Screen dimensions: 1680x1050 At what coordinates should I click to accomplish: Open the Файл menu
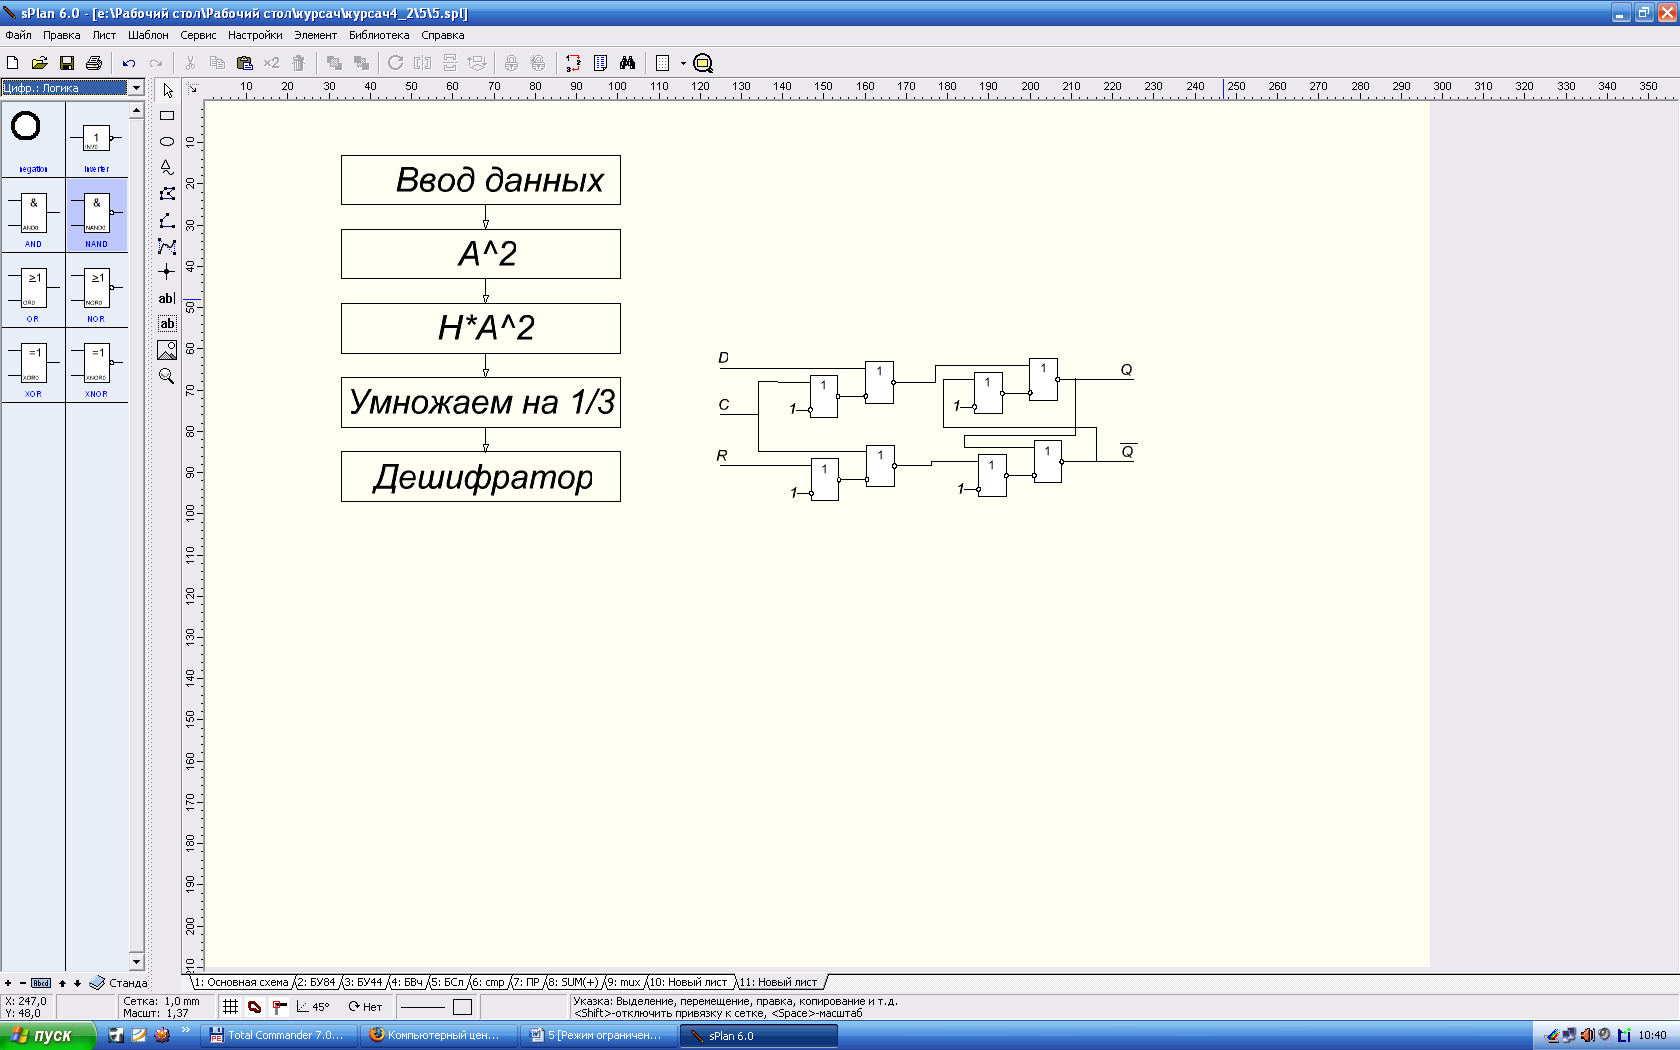[19, 35]
